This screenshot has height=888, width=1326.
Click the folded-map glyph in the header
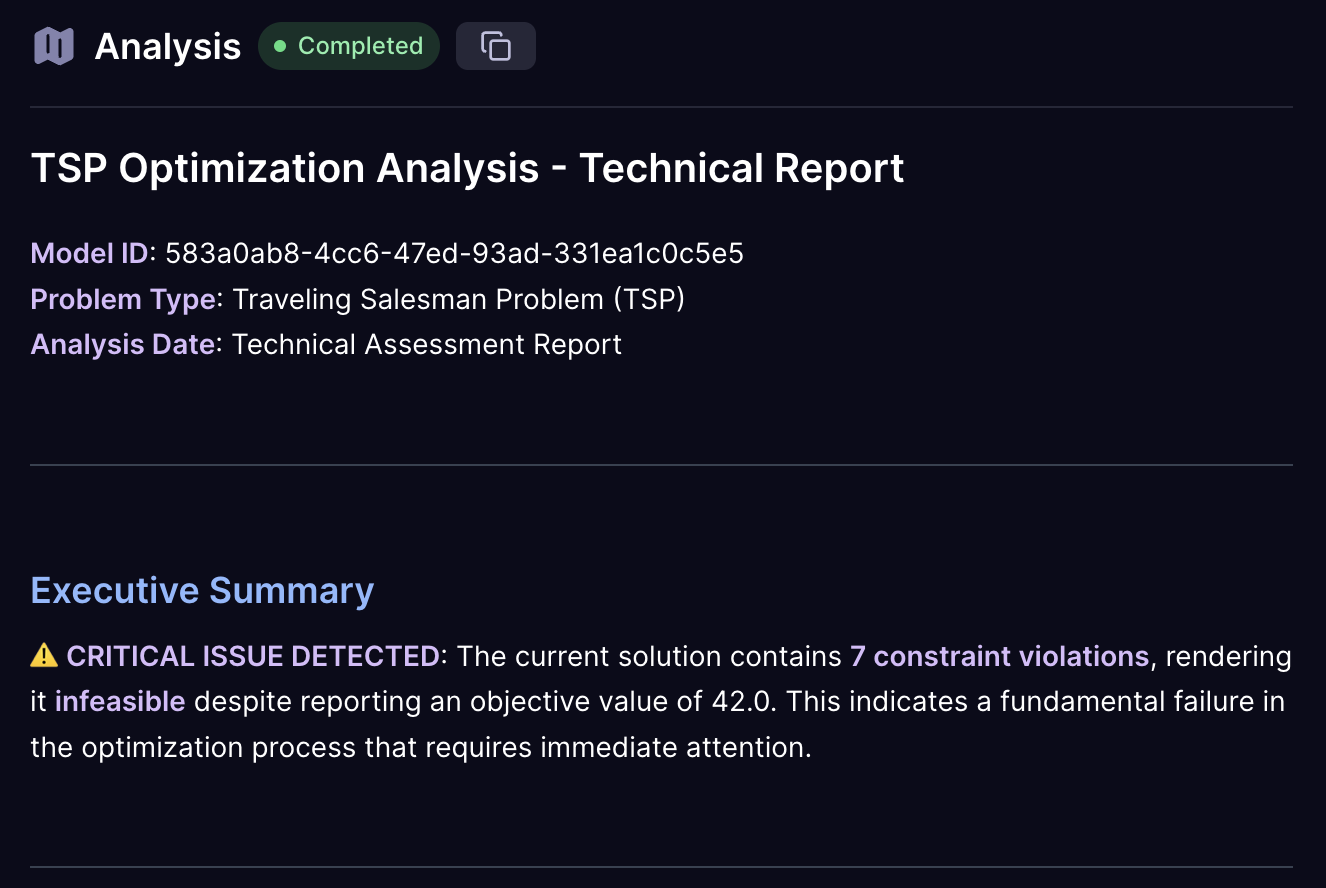point(53,45)
